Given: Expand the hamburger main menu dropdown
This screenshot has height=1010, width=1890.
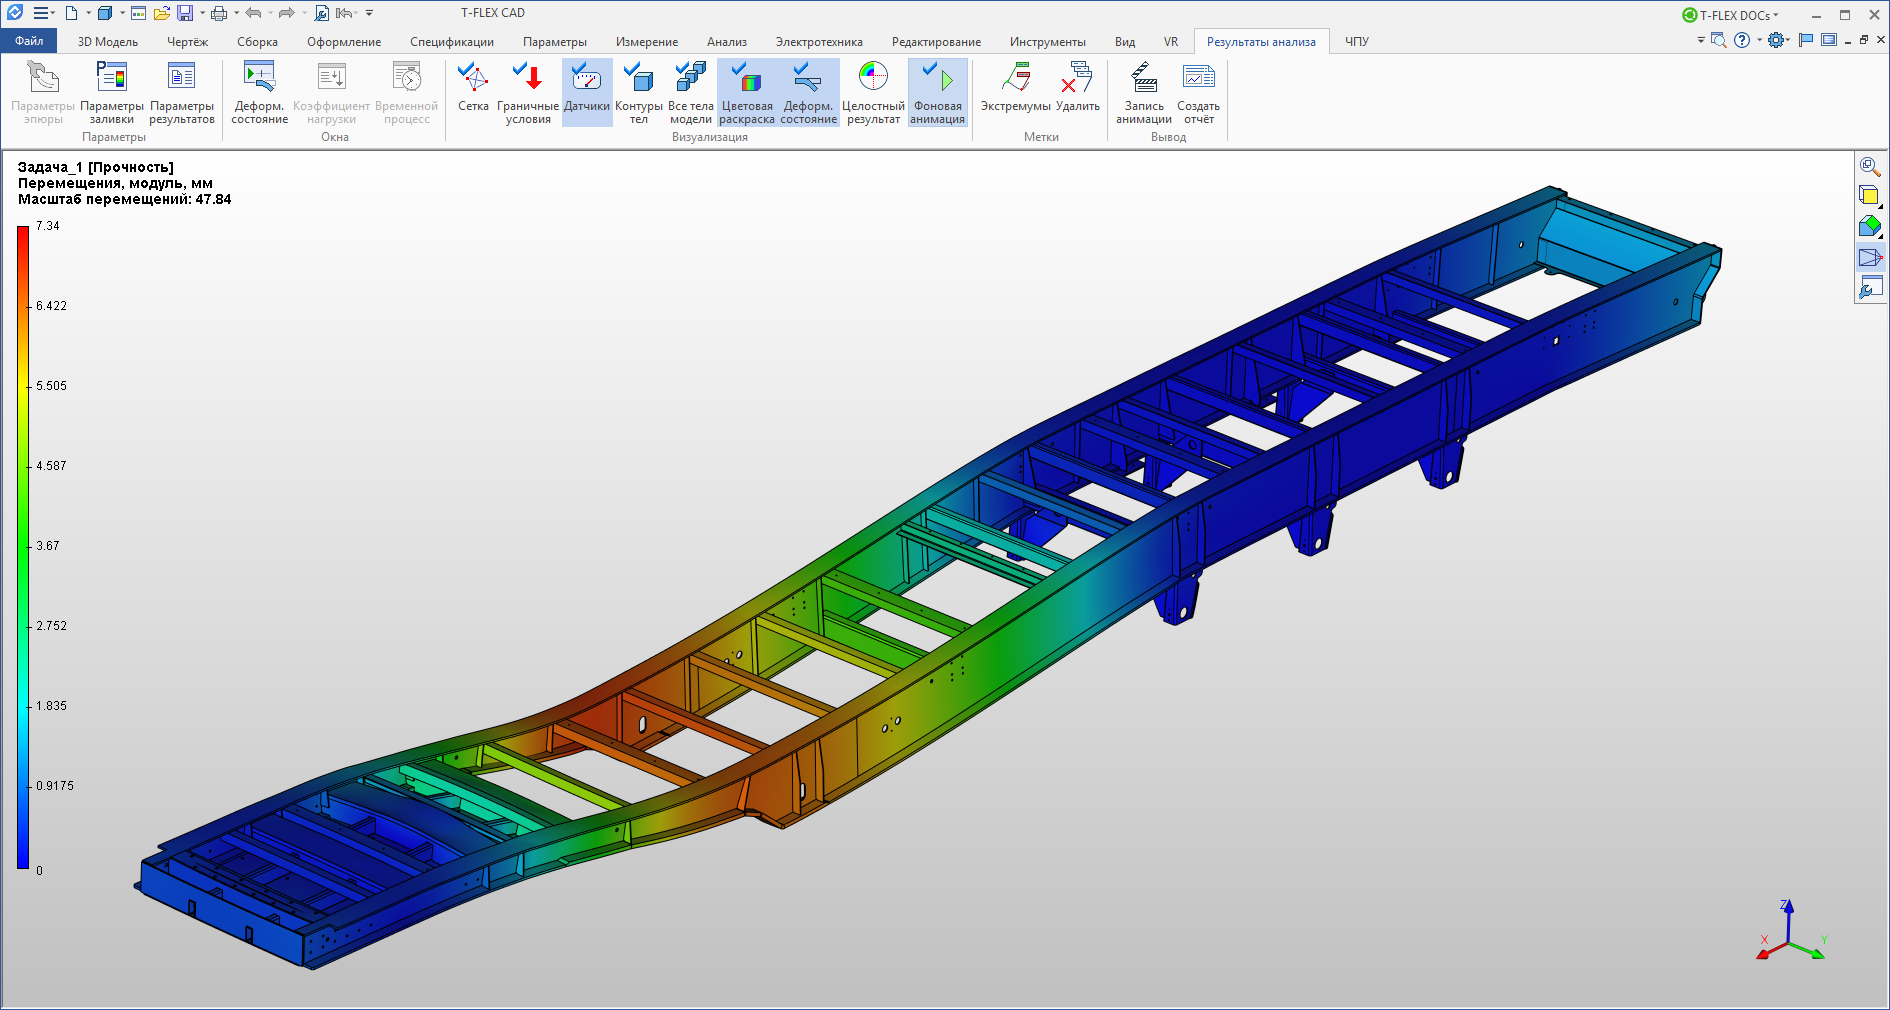Looking at the screenshot, I should coord(42,13).
